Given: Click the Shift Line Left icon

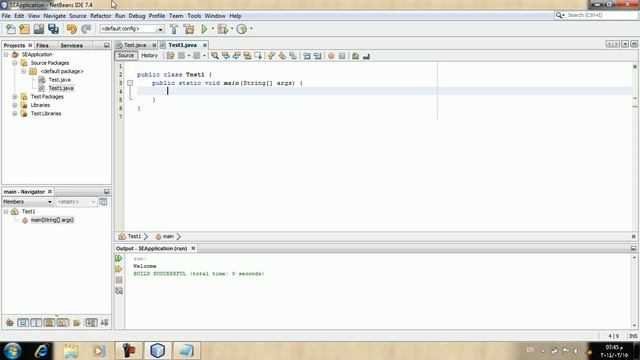Looking at the screenshot, I should [307, 56].
